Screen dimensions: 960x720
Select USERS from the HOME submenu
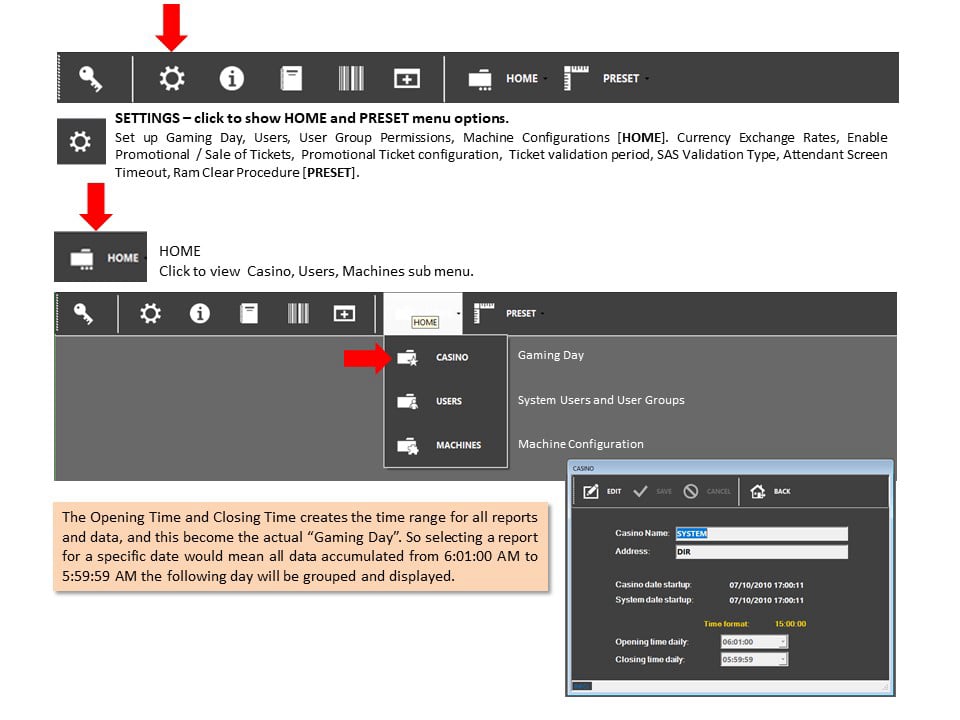tap(446, 401)
